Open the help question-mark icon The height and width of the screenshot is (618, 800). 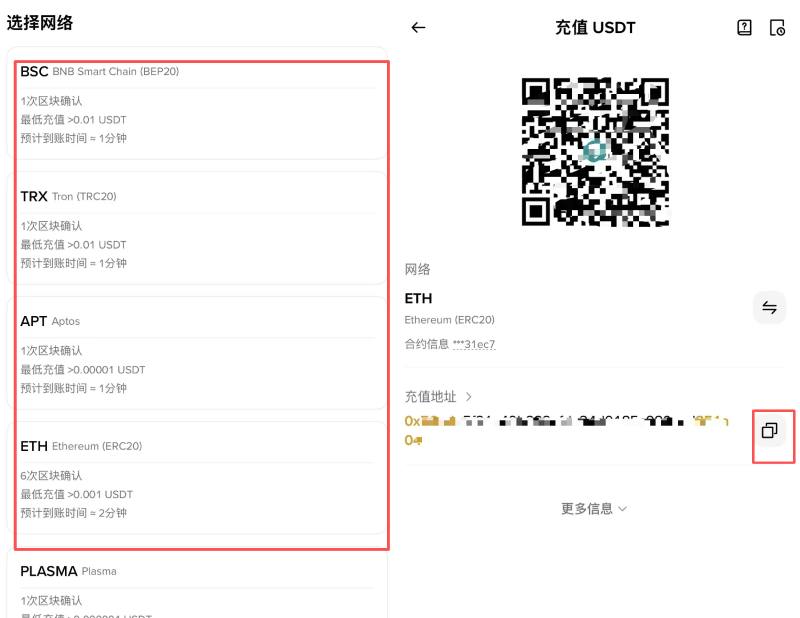[744, 28]
